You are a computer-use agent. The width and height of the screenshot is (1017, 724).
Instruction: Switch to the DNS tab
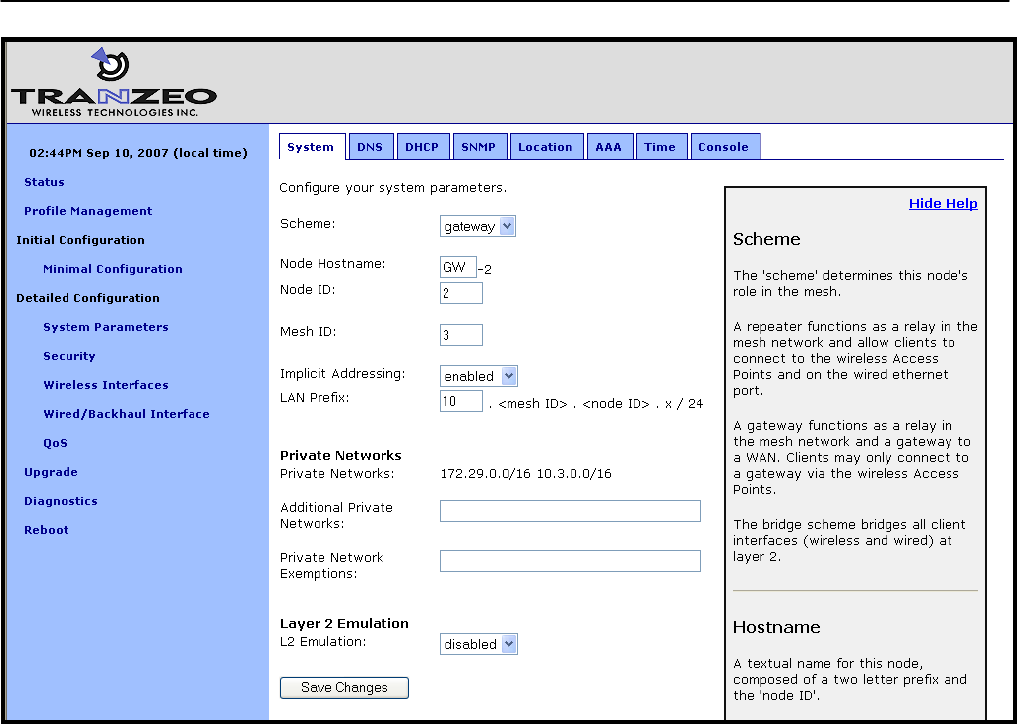tap(370, 147)
